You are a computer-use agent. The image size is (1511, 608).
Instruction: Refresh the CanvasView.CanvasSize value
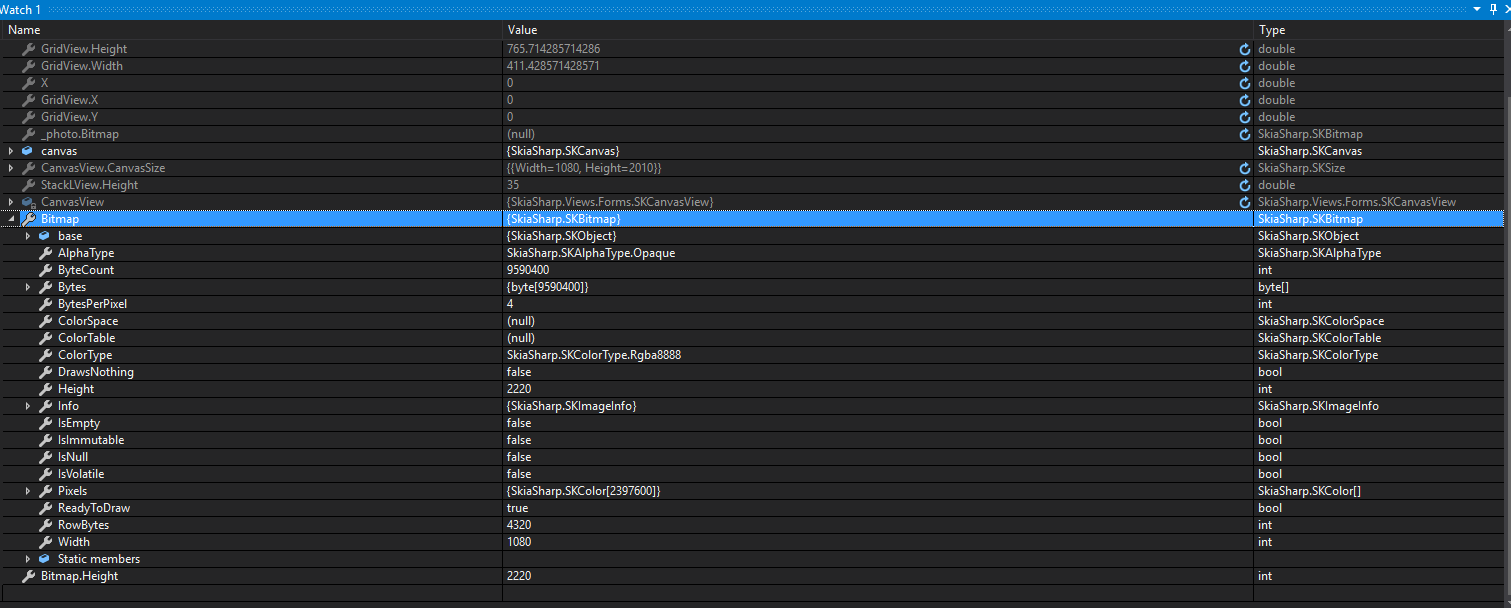pos(1245,168)
